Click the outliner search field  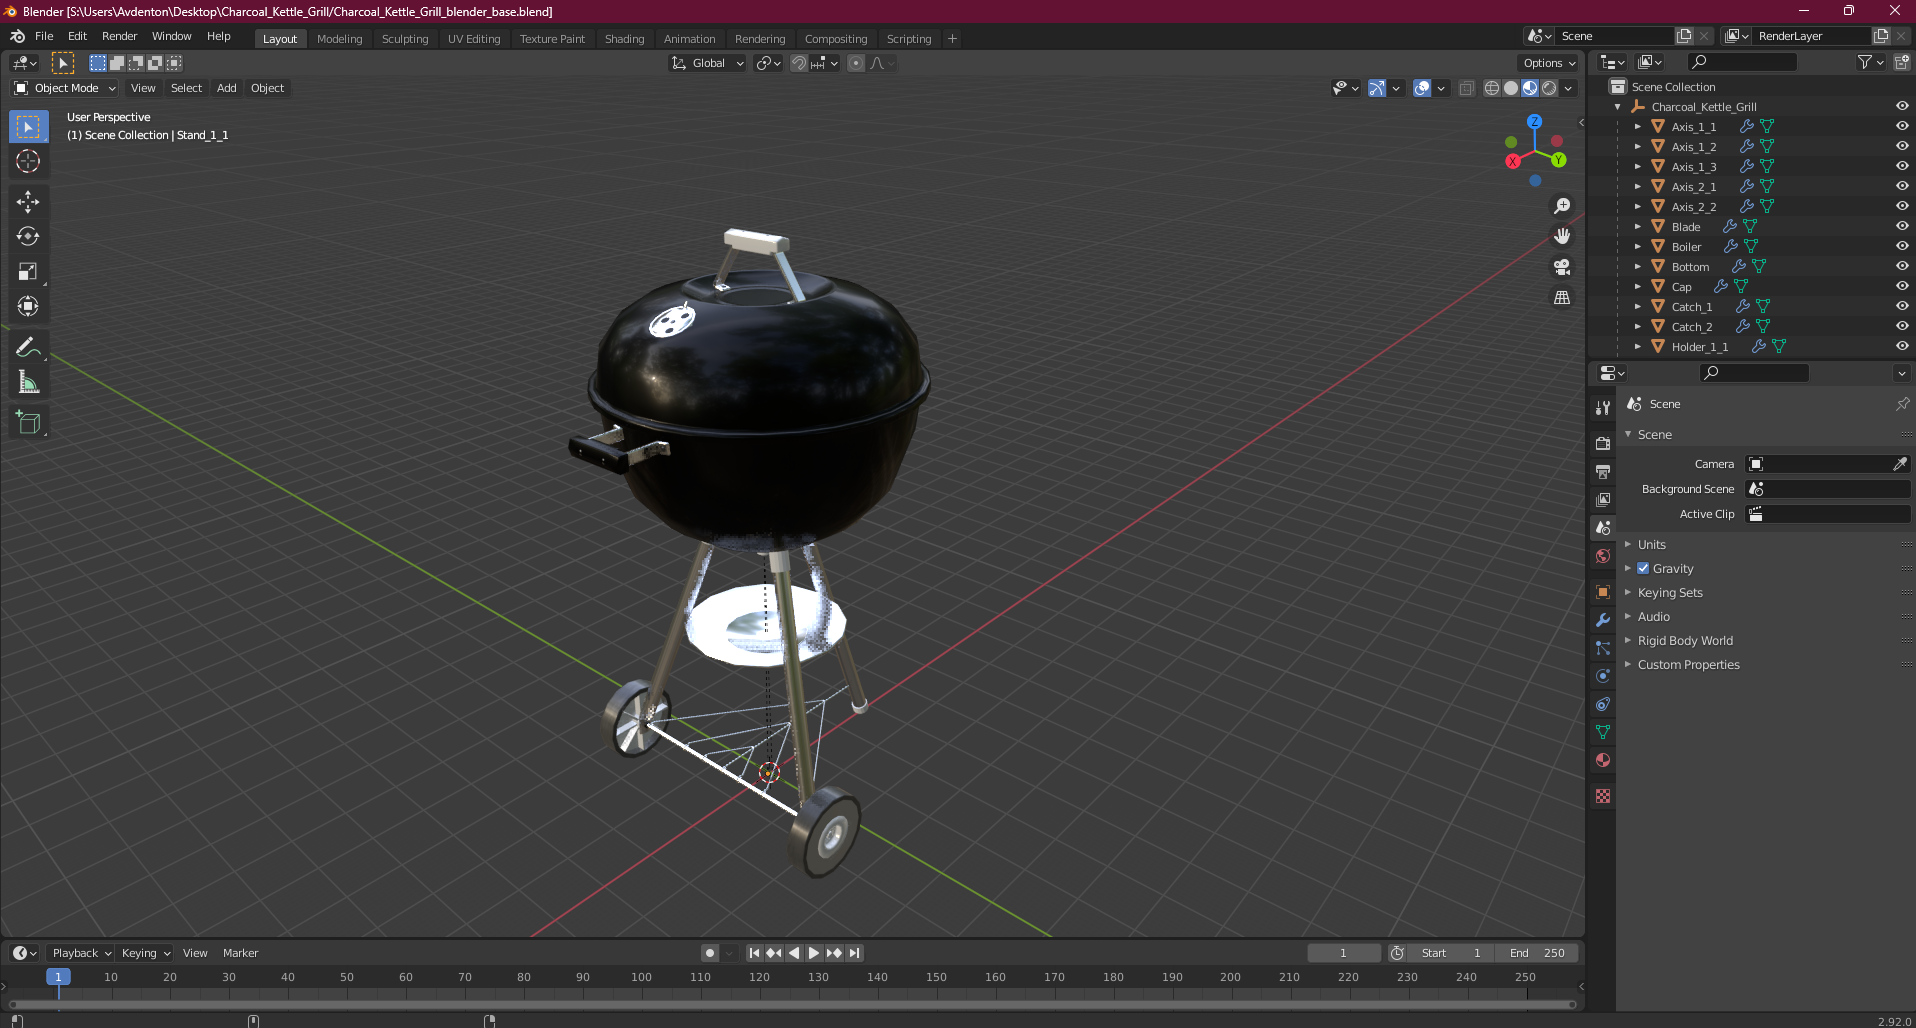[1741, 62]
